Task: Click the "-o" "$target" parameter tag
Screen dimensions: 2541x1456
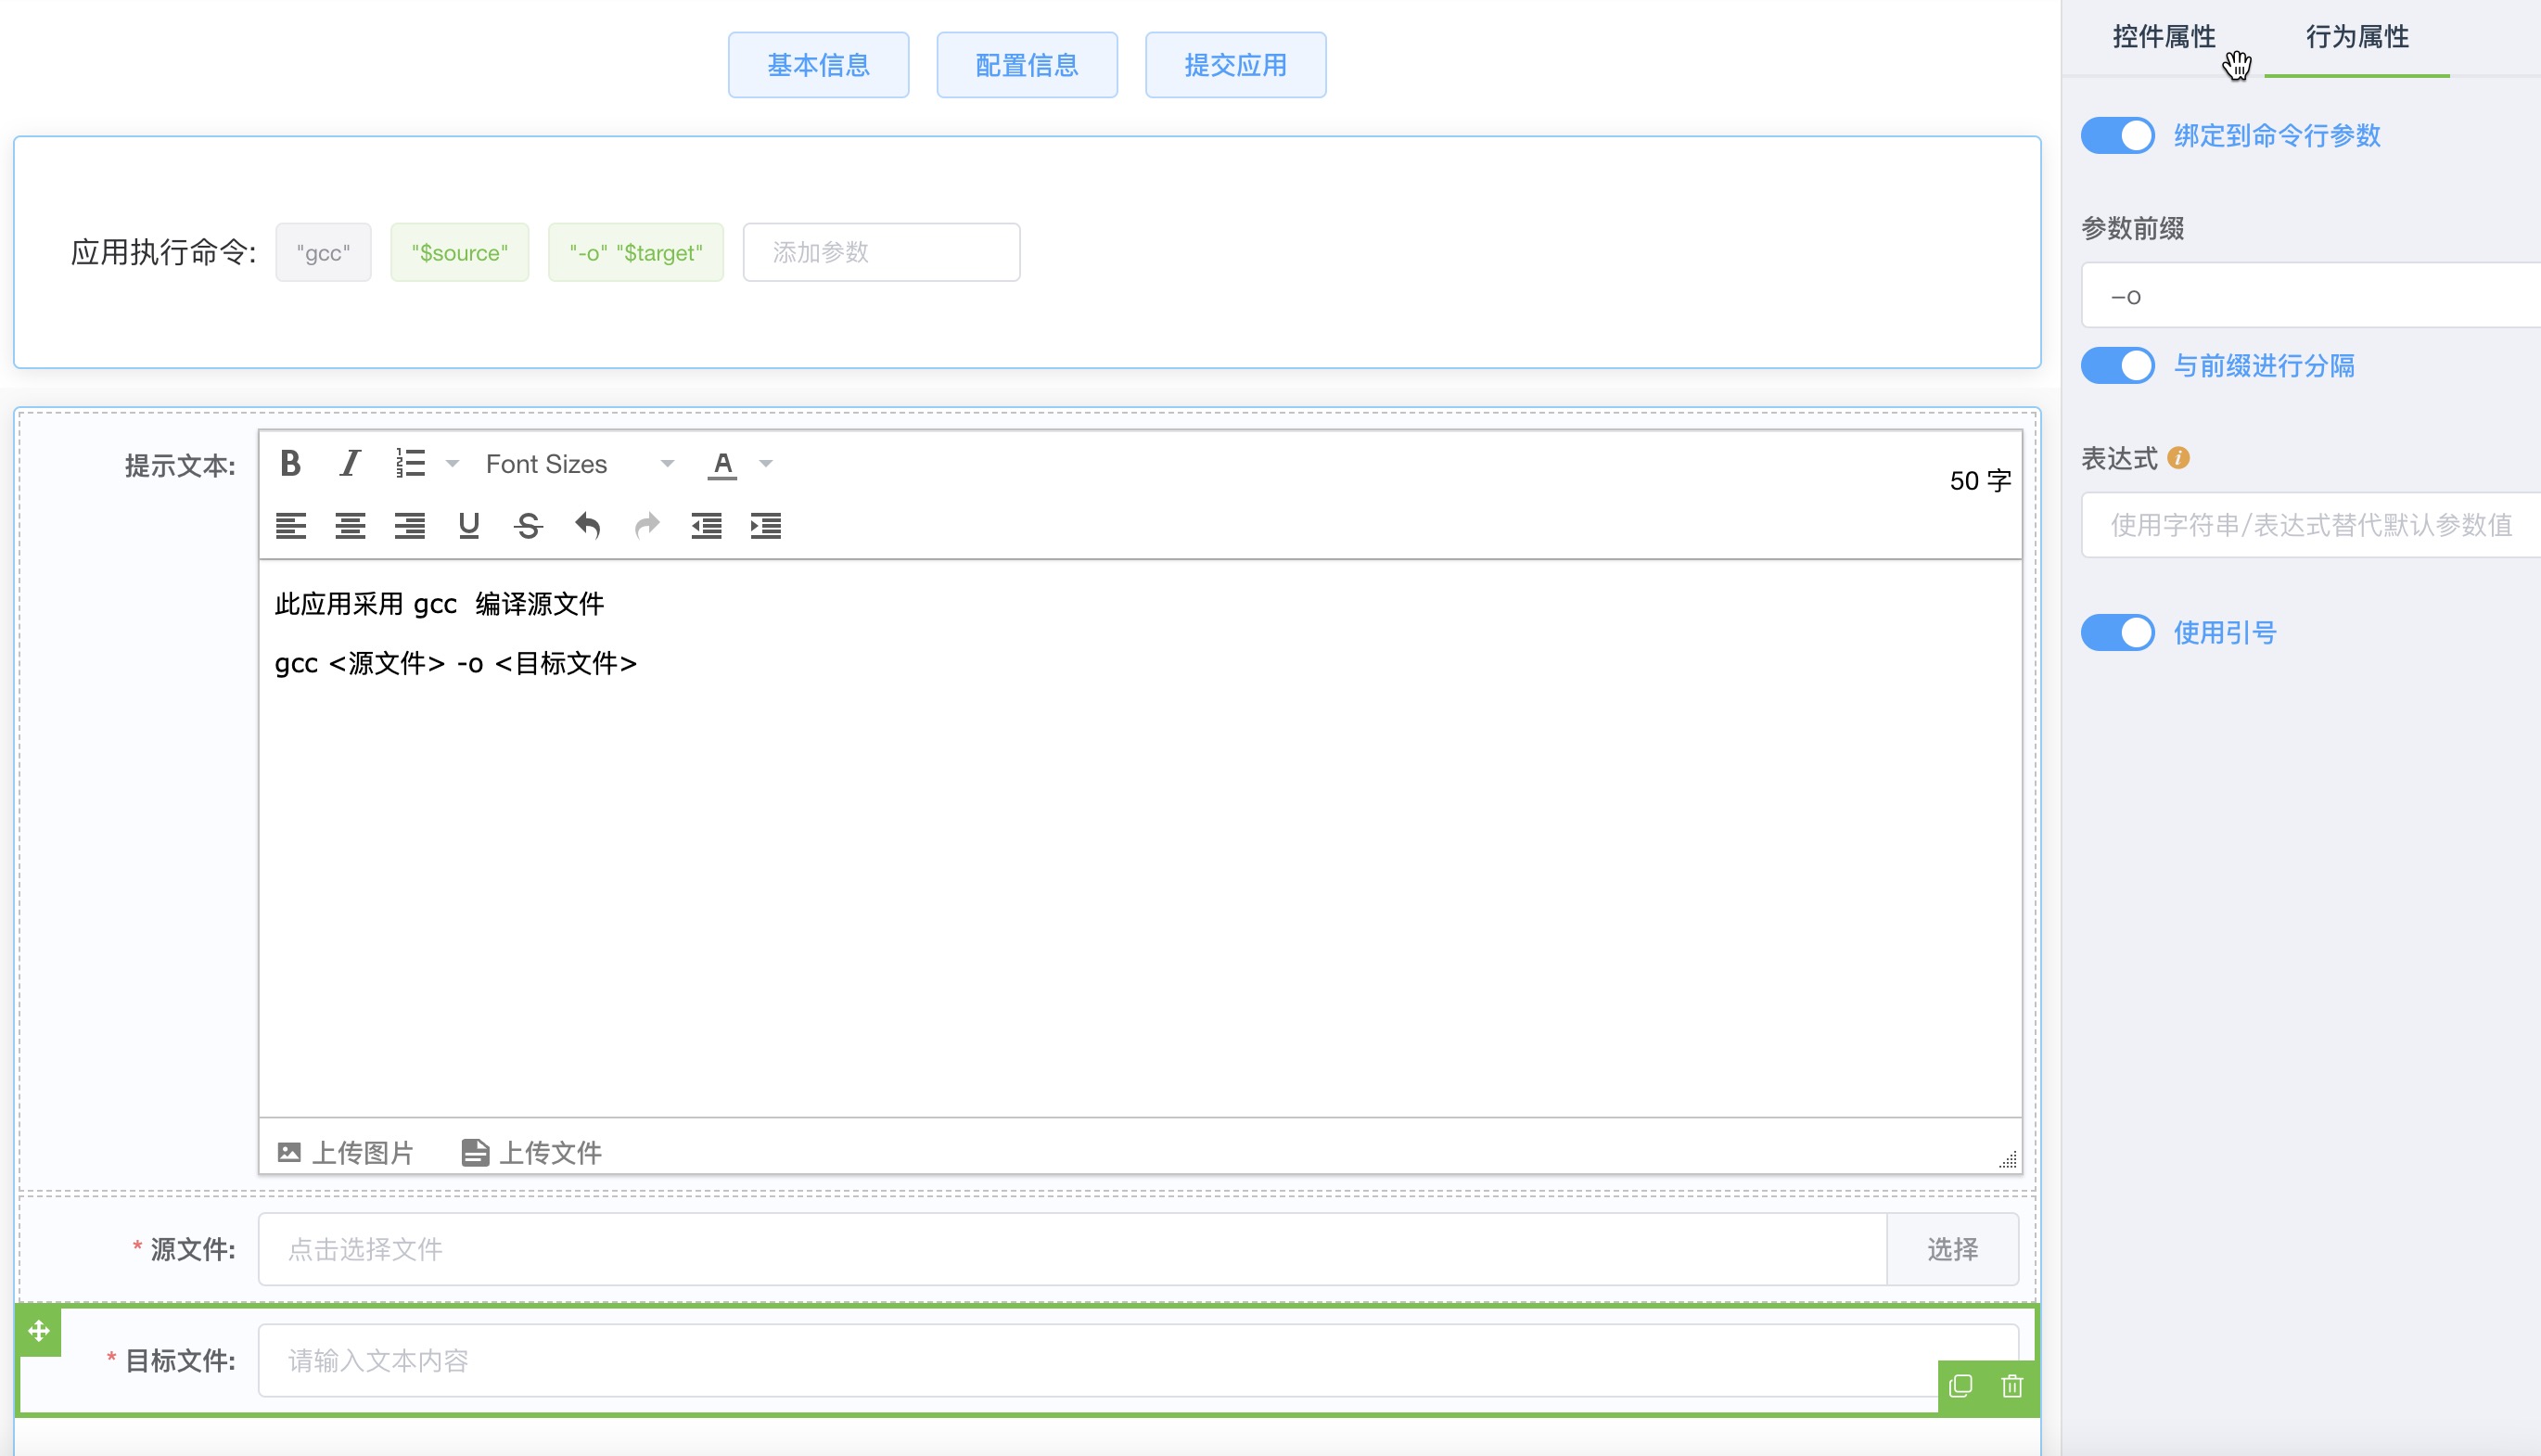Action: coord(636,252)
